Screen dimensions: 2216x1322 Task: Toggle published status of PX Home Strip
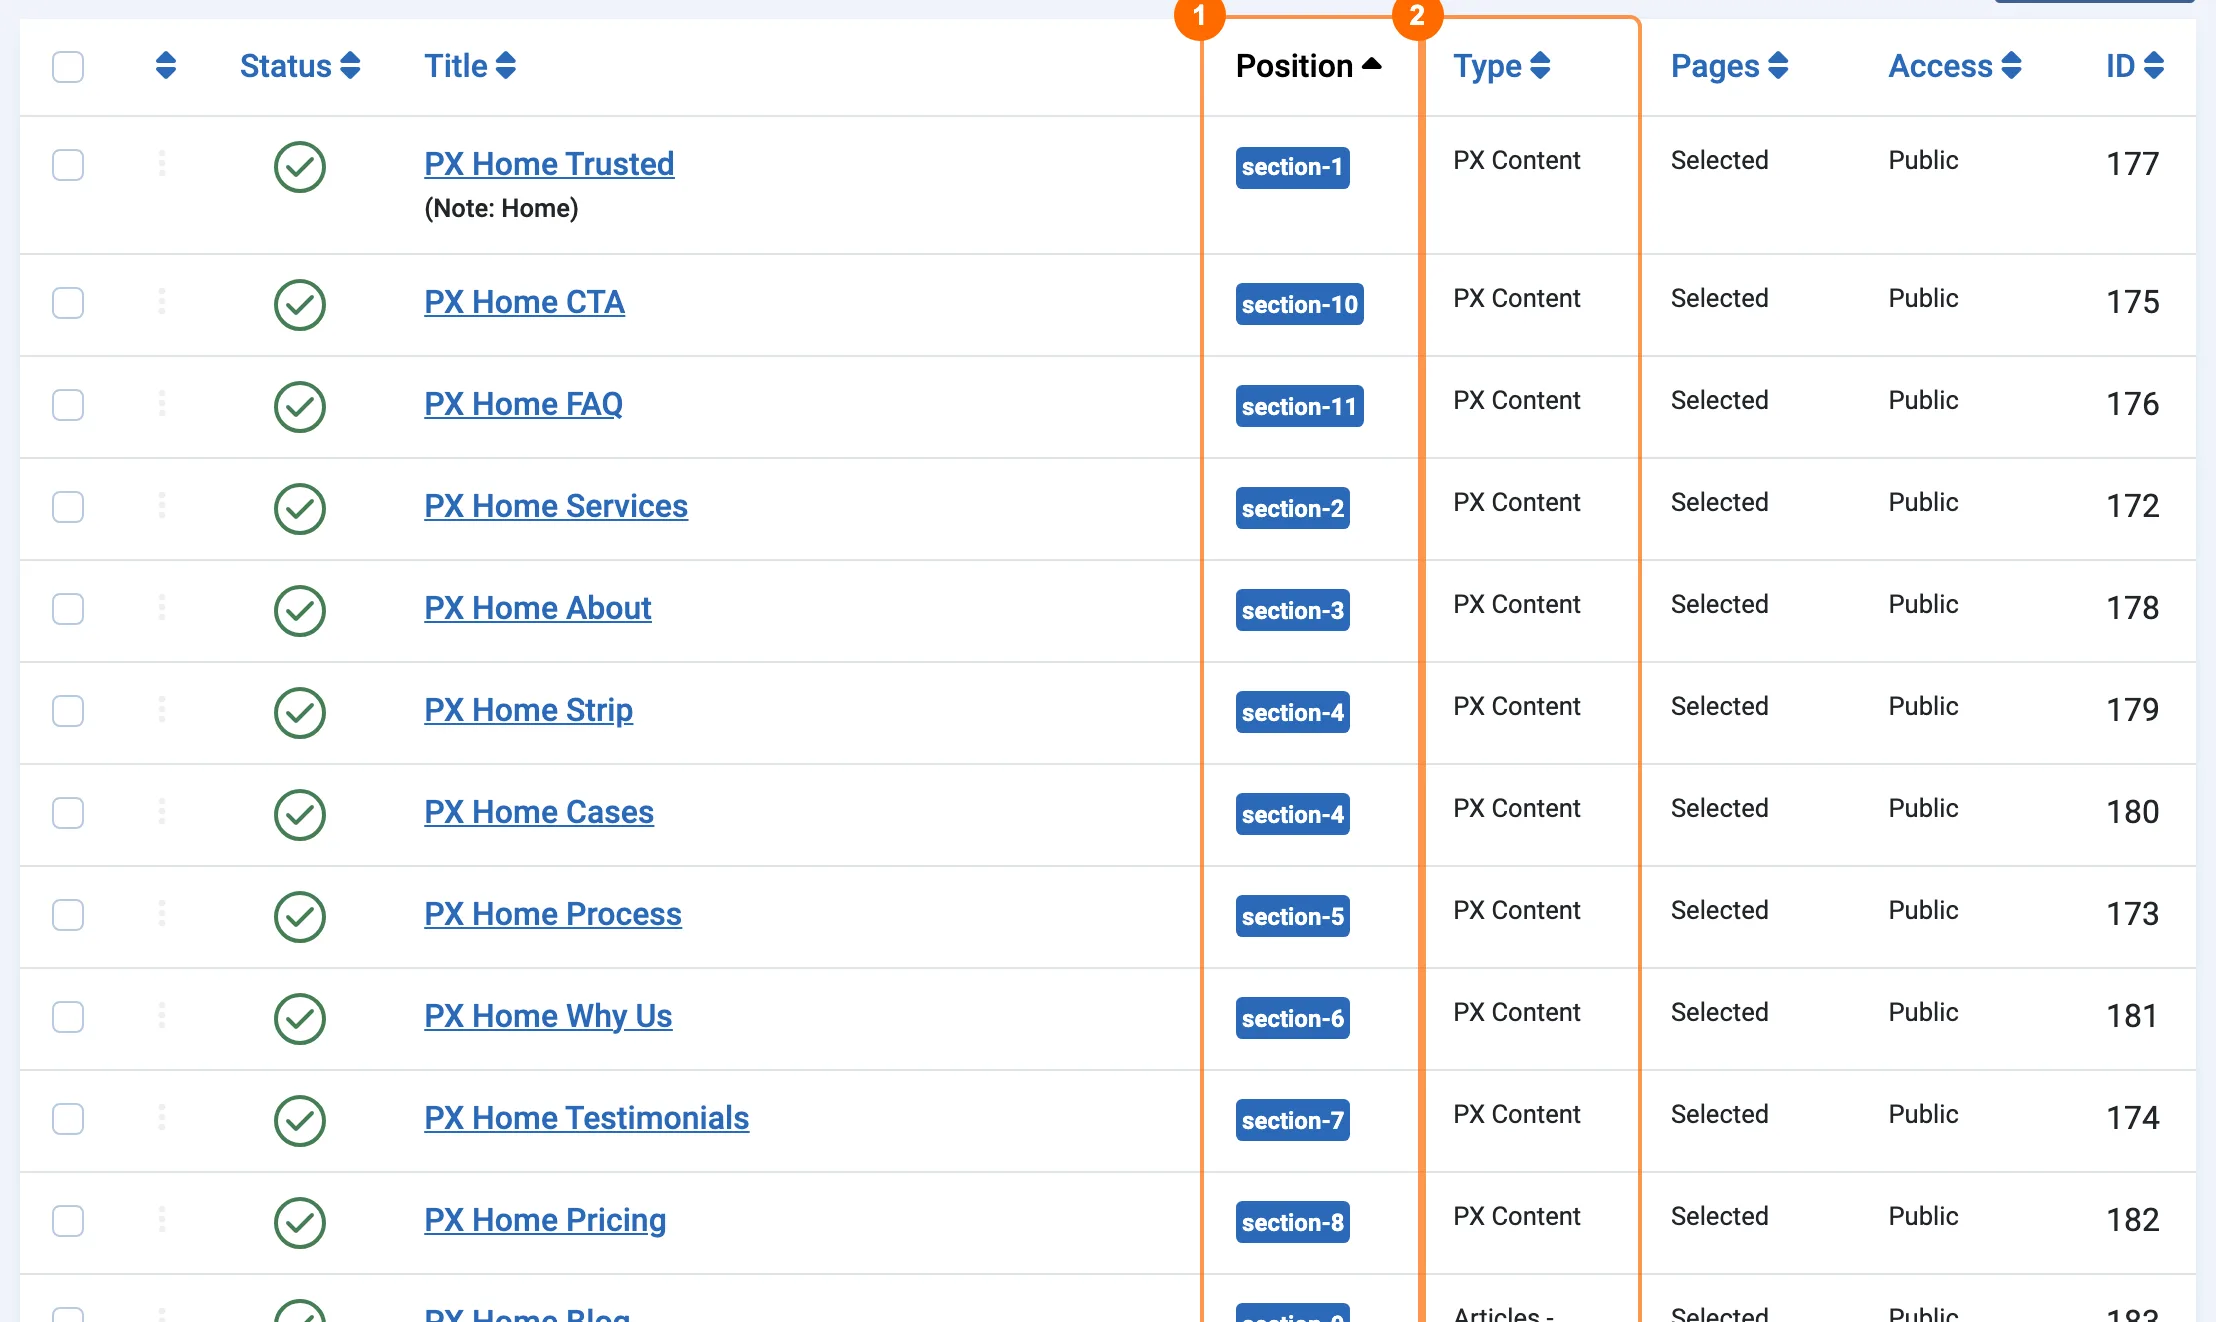pos(300,713)
